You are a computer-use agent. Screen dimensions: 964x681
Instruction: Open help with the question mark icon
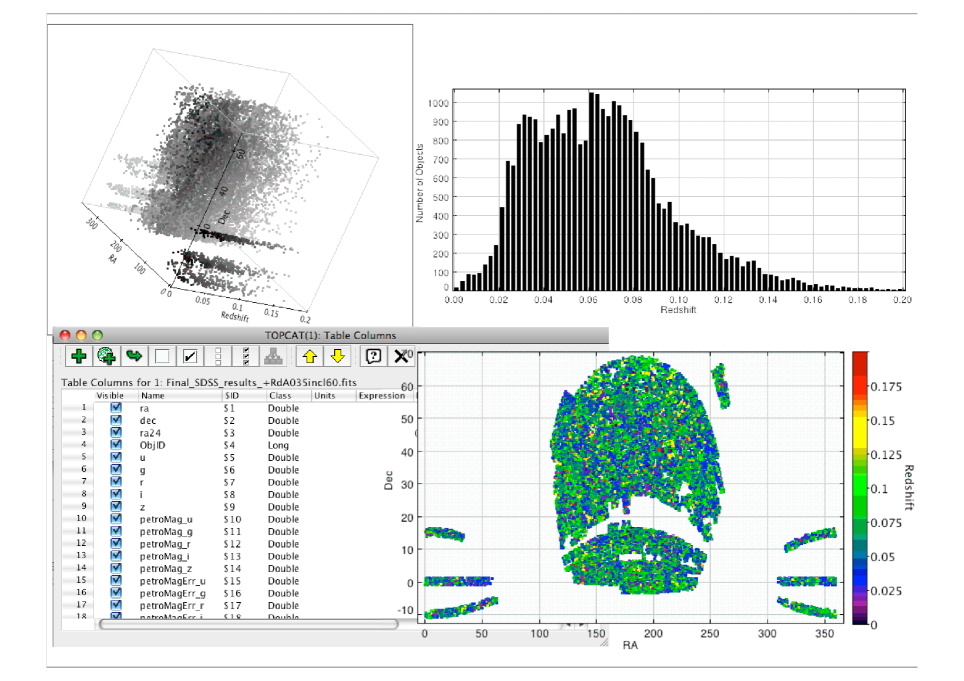coord(373,357)
